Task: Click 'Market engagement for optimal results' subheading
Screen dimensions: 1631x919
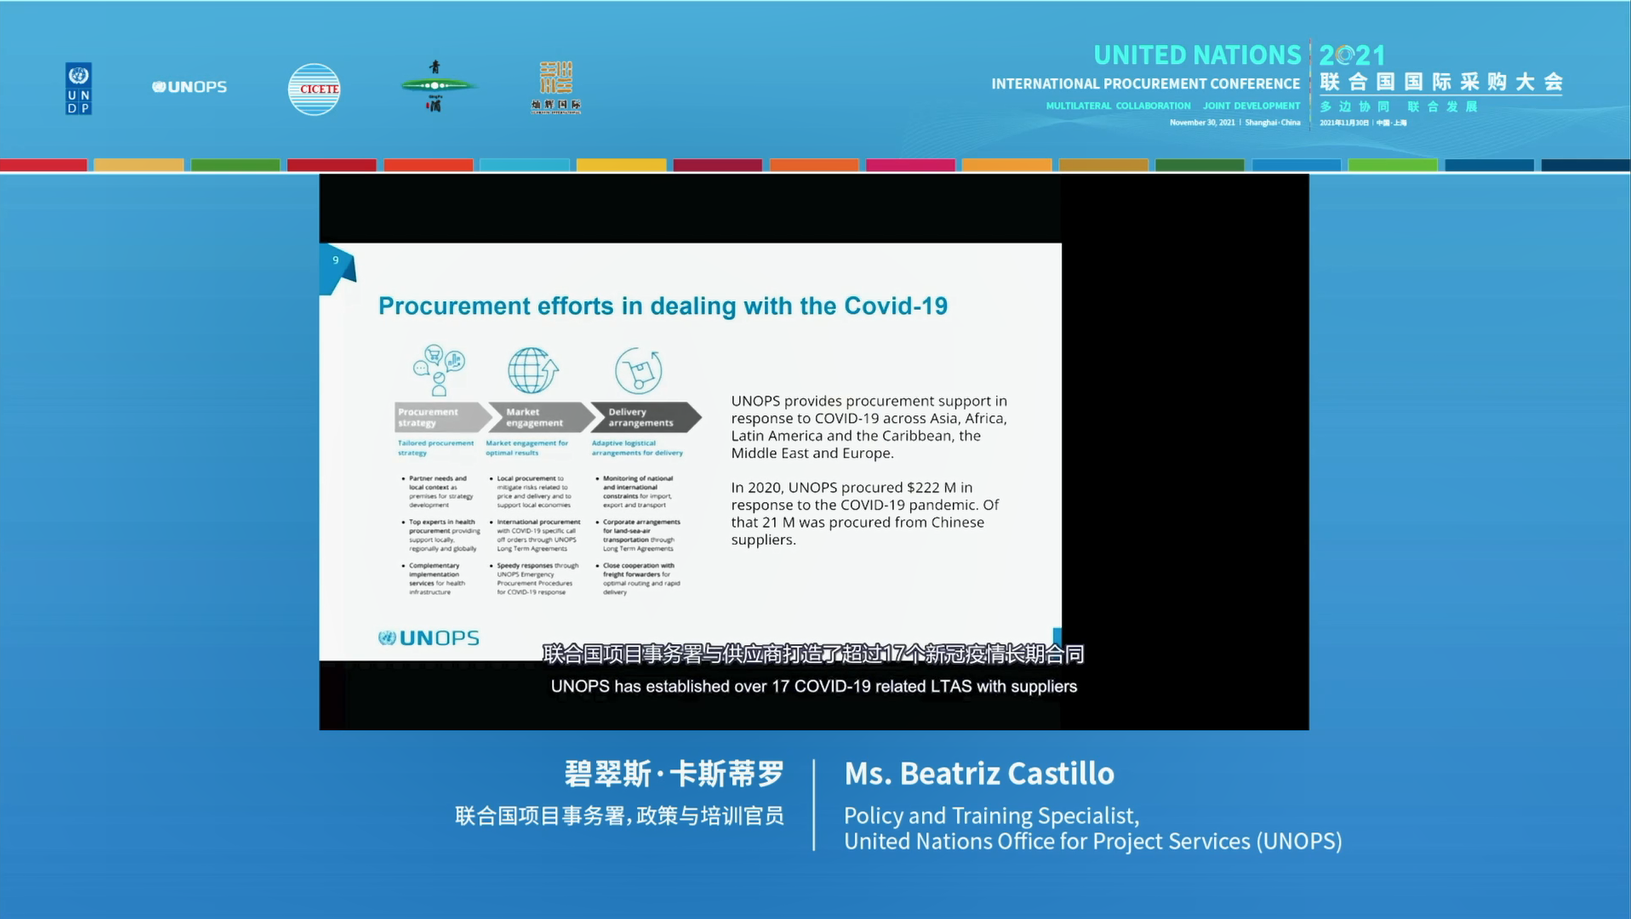Action: coord(527,448)
